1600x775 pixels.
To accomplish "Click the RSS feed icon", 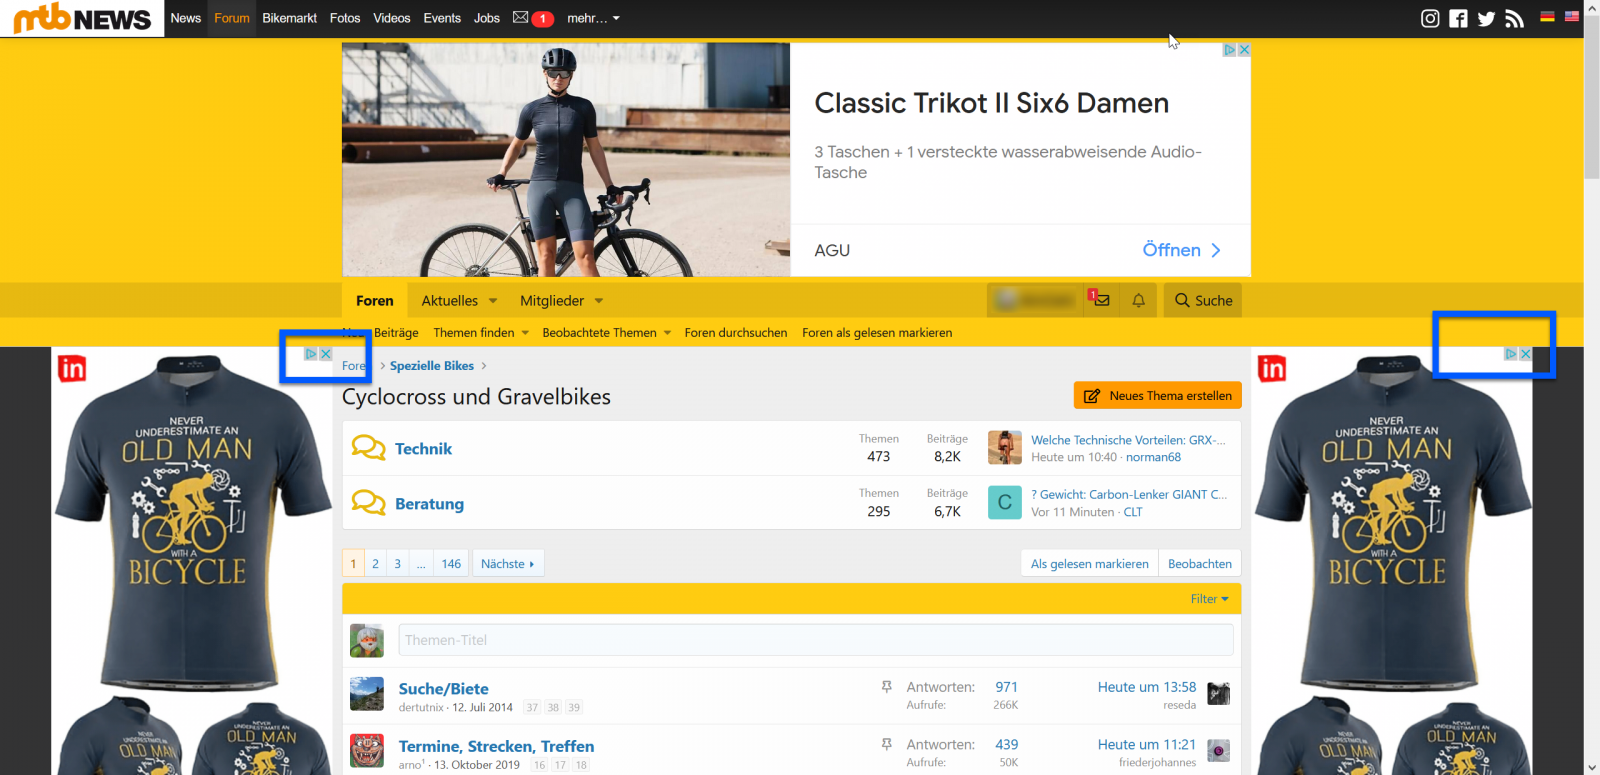I will (x=1514, y=18).
